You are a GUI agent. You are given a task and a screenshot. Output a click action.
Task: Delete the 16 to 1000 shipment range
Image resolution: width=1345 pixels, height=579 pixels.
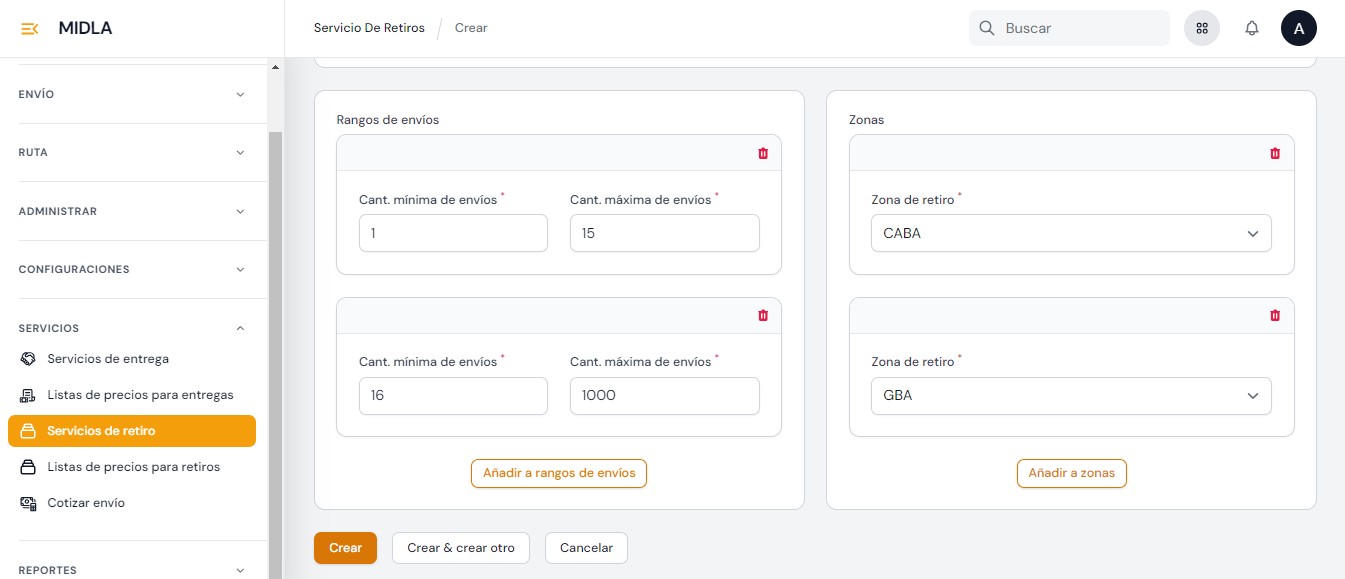click(763, 315)
